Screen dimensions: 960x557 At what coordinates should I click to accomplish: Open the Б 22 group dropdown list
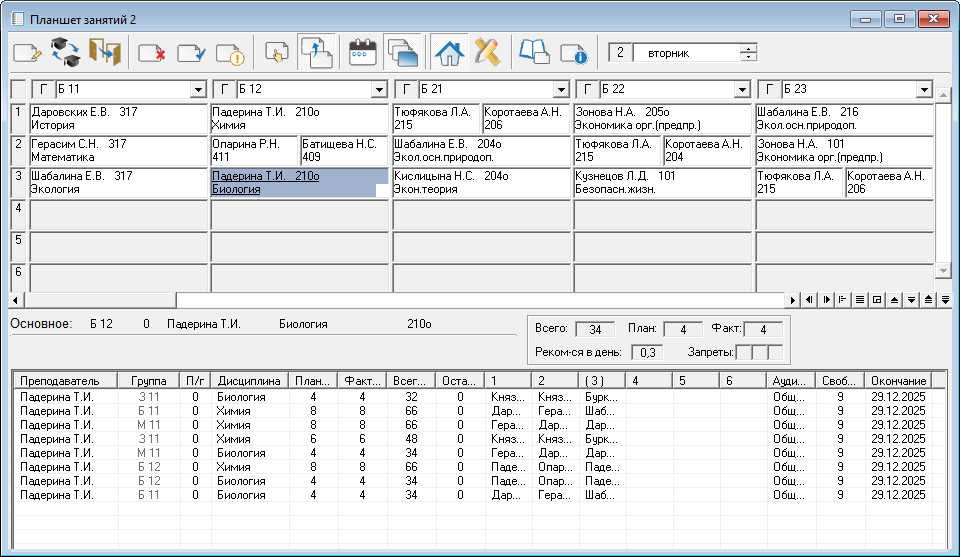coord(742,90)
